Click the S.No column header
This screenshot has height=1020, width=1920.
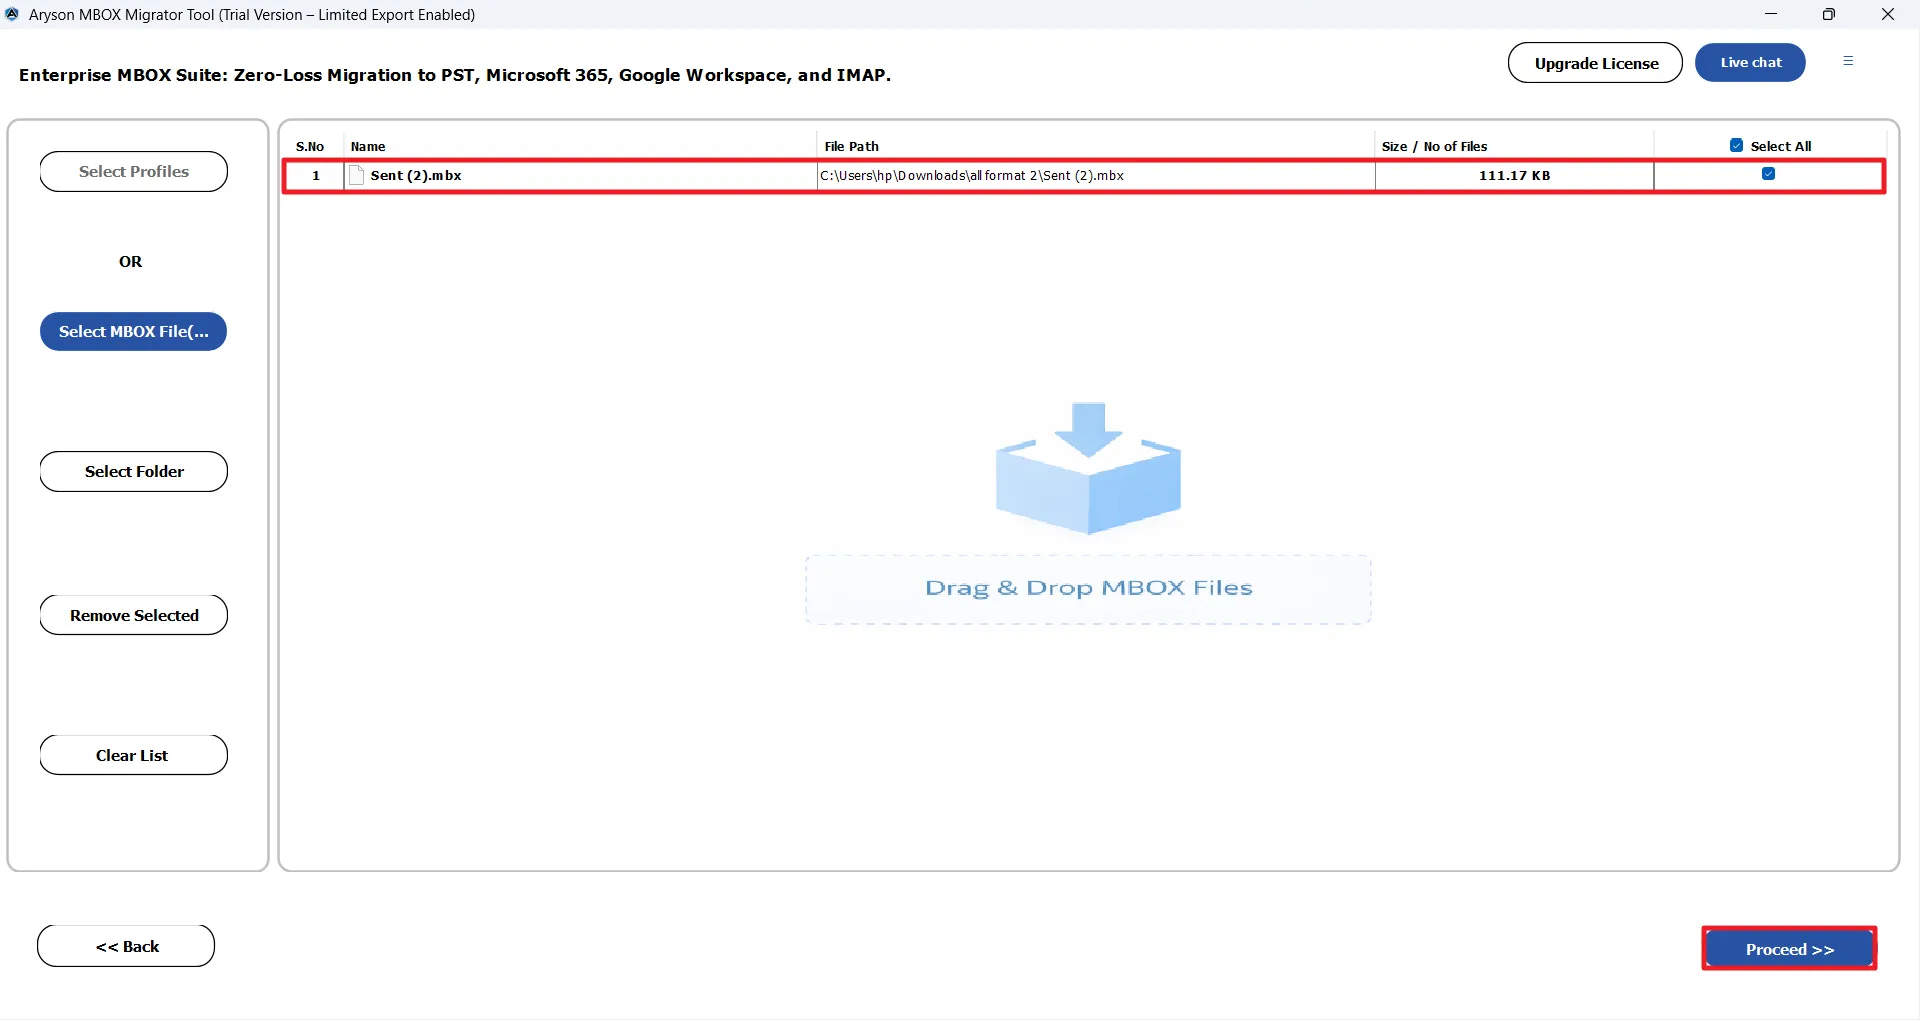pyautogui.click(x=310, y=146)
